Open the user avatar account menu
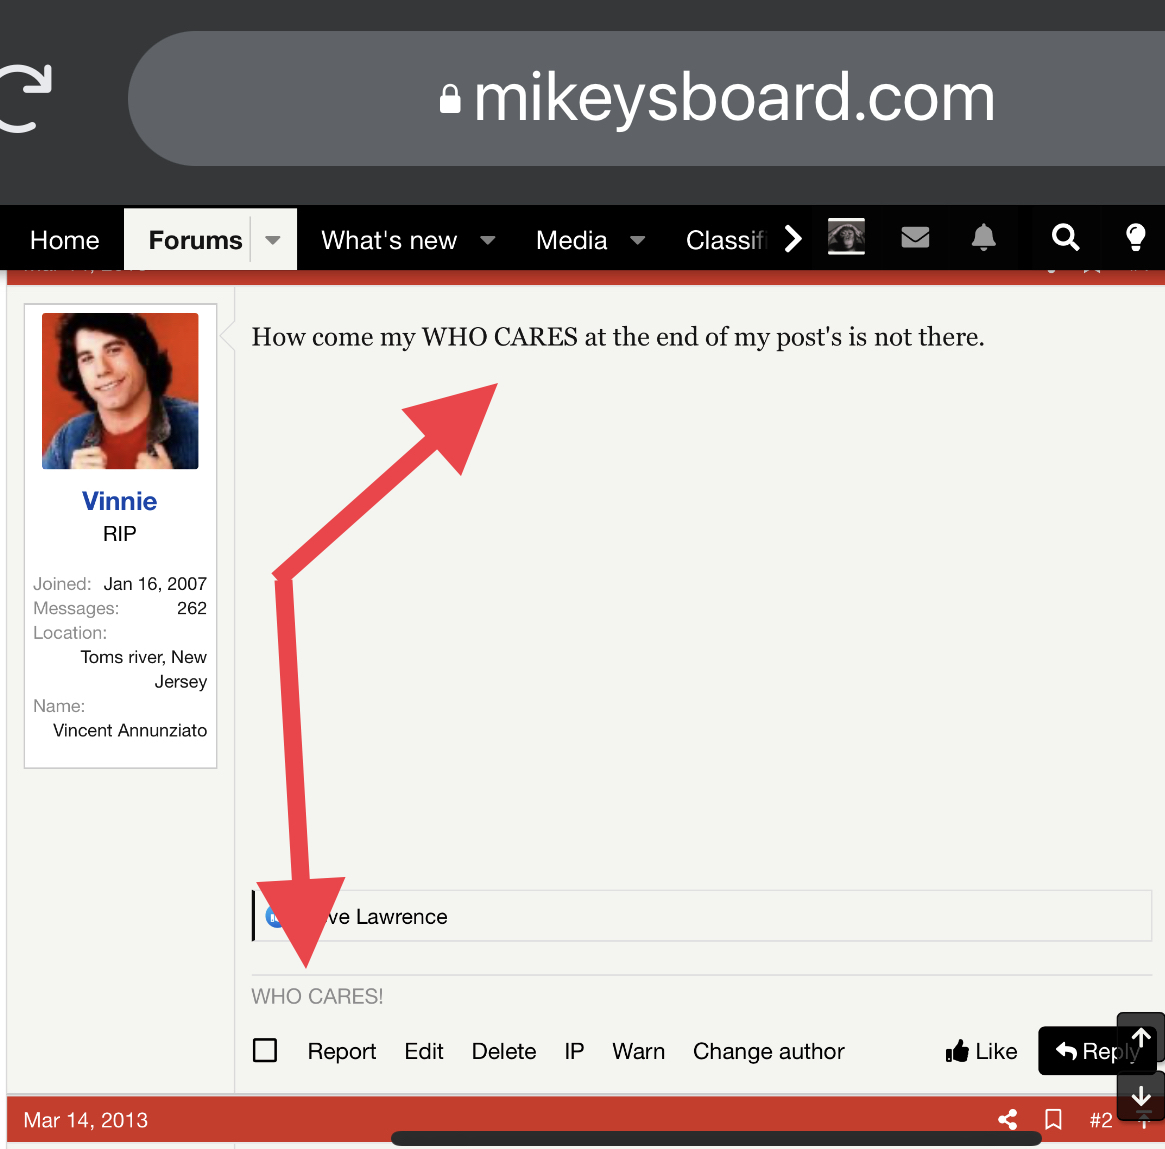Screen dimensions: 1165x1149 pos(846,237)
